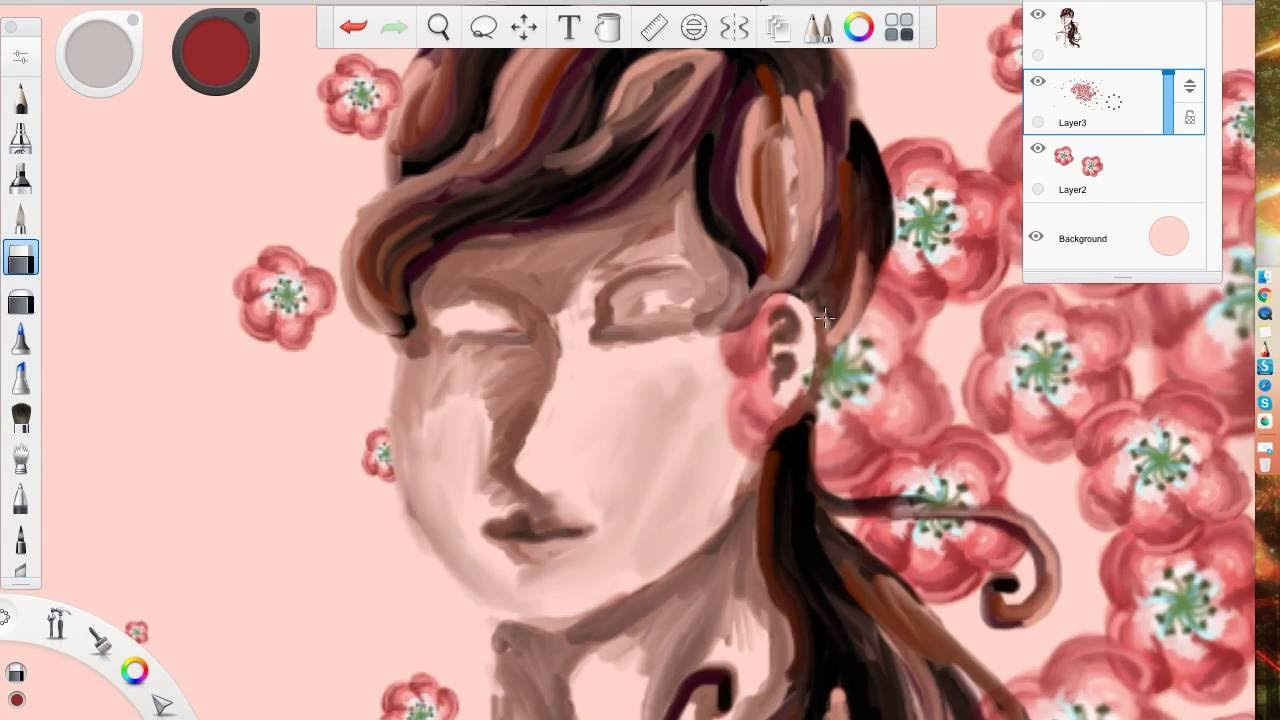Click the layer panel bottom grip handle
Viewport: 1280px width, 720px height.
[x=1122, y=278]
